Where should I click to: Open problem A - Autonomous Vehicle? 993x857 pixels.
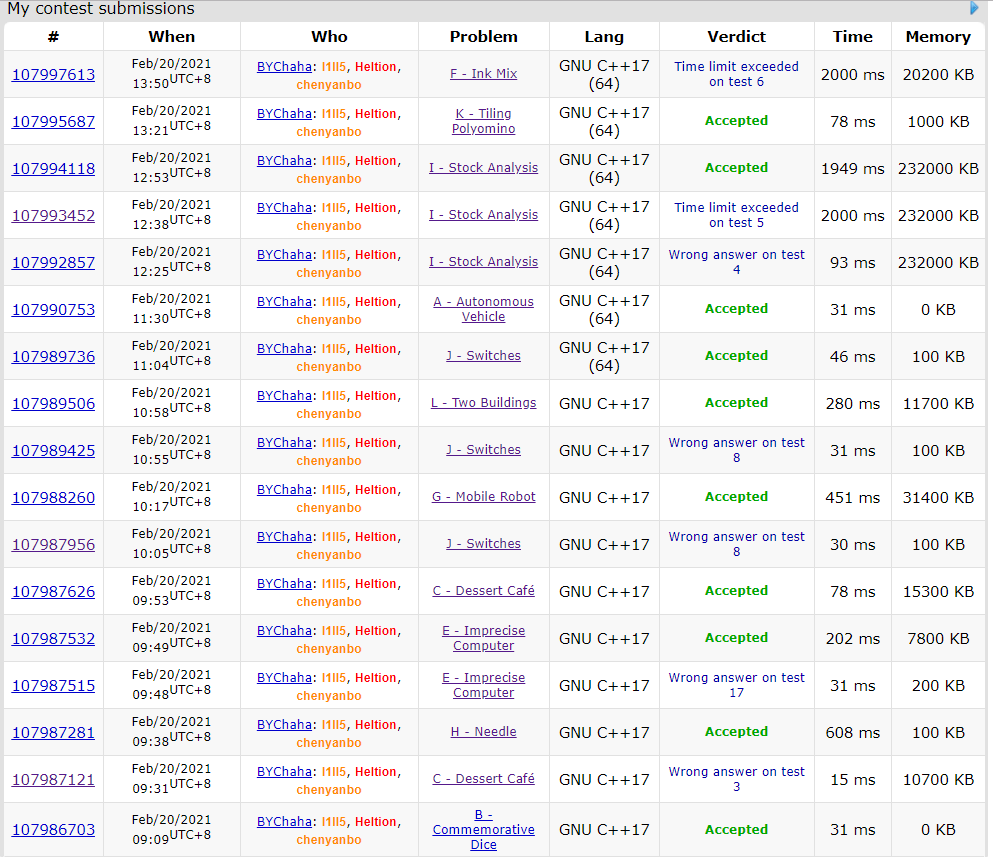click(484, 309)
